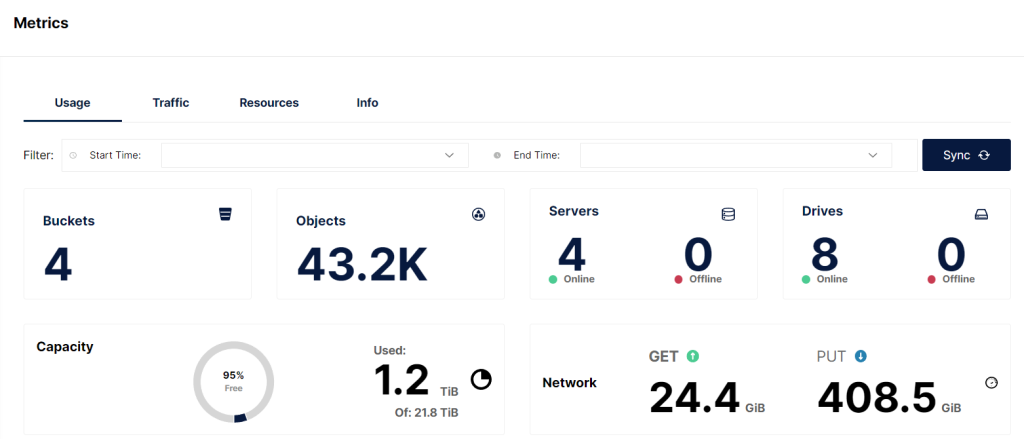Click the Buckets card bucket icon
This screenshot has height=439, width=1024.
pyautogui.click(x=225, y=214)
